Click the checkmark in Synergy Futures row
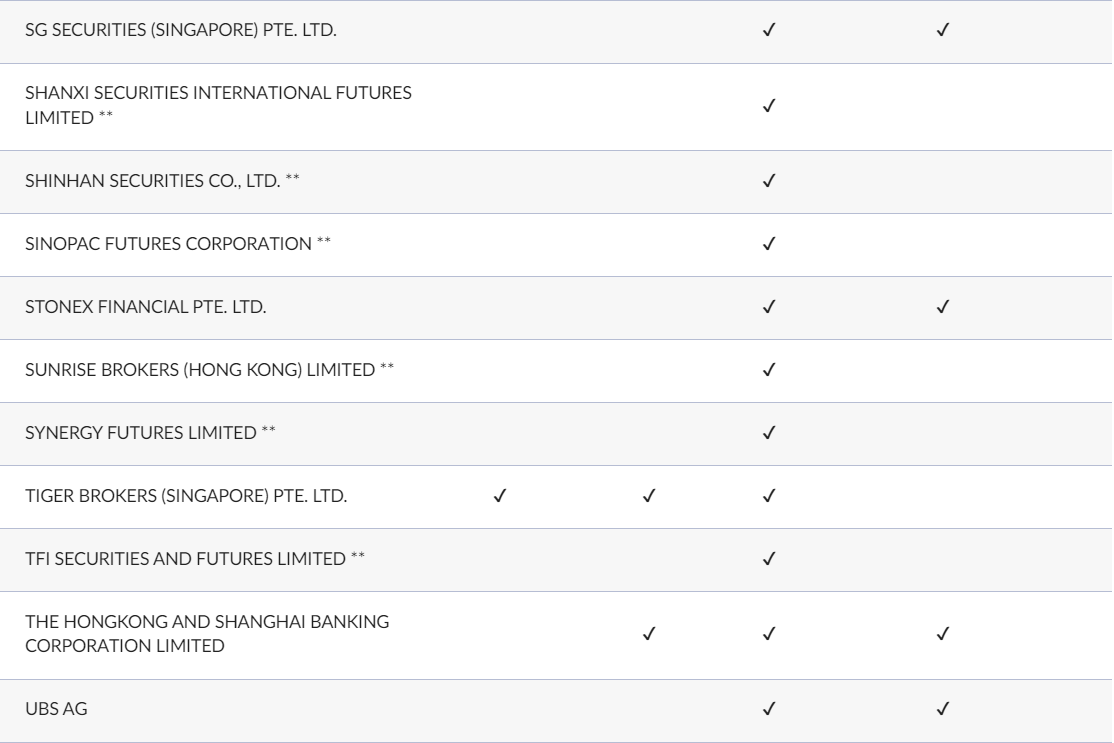1114x743 pixels. (769, 433)
